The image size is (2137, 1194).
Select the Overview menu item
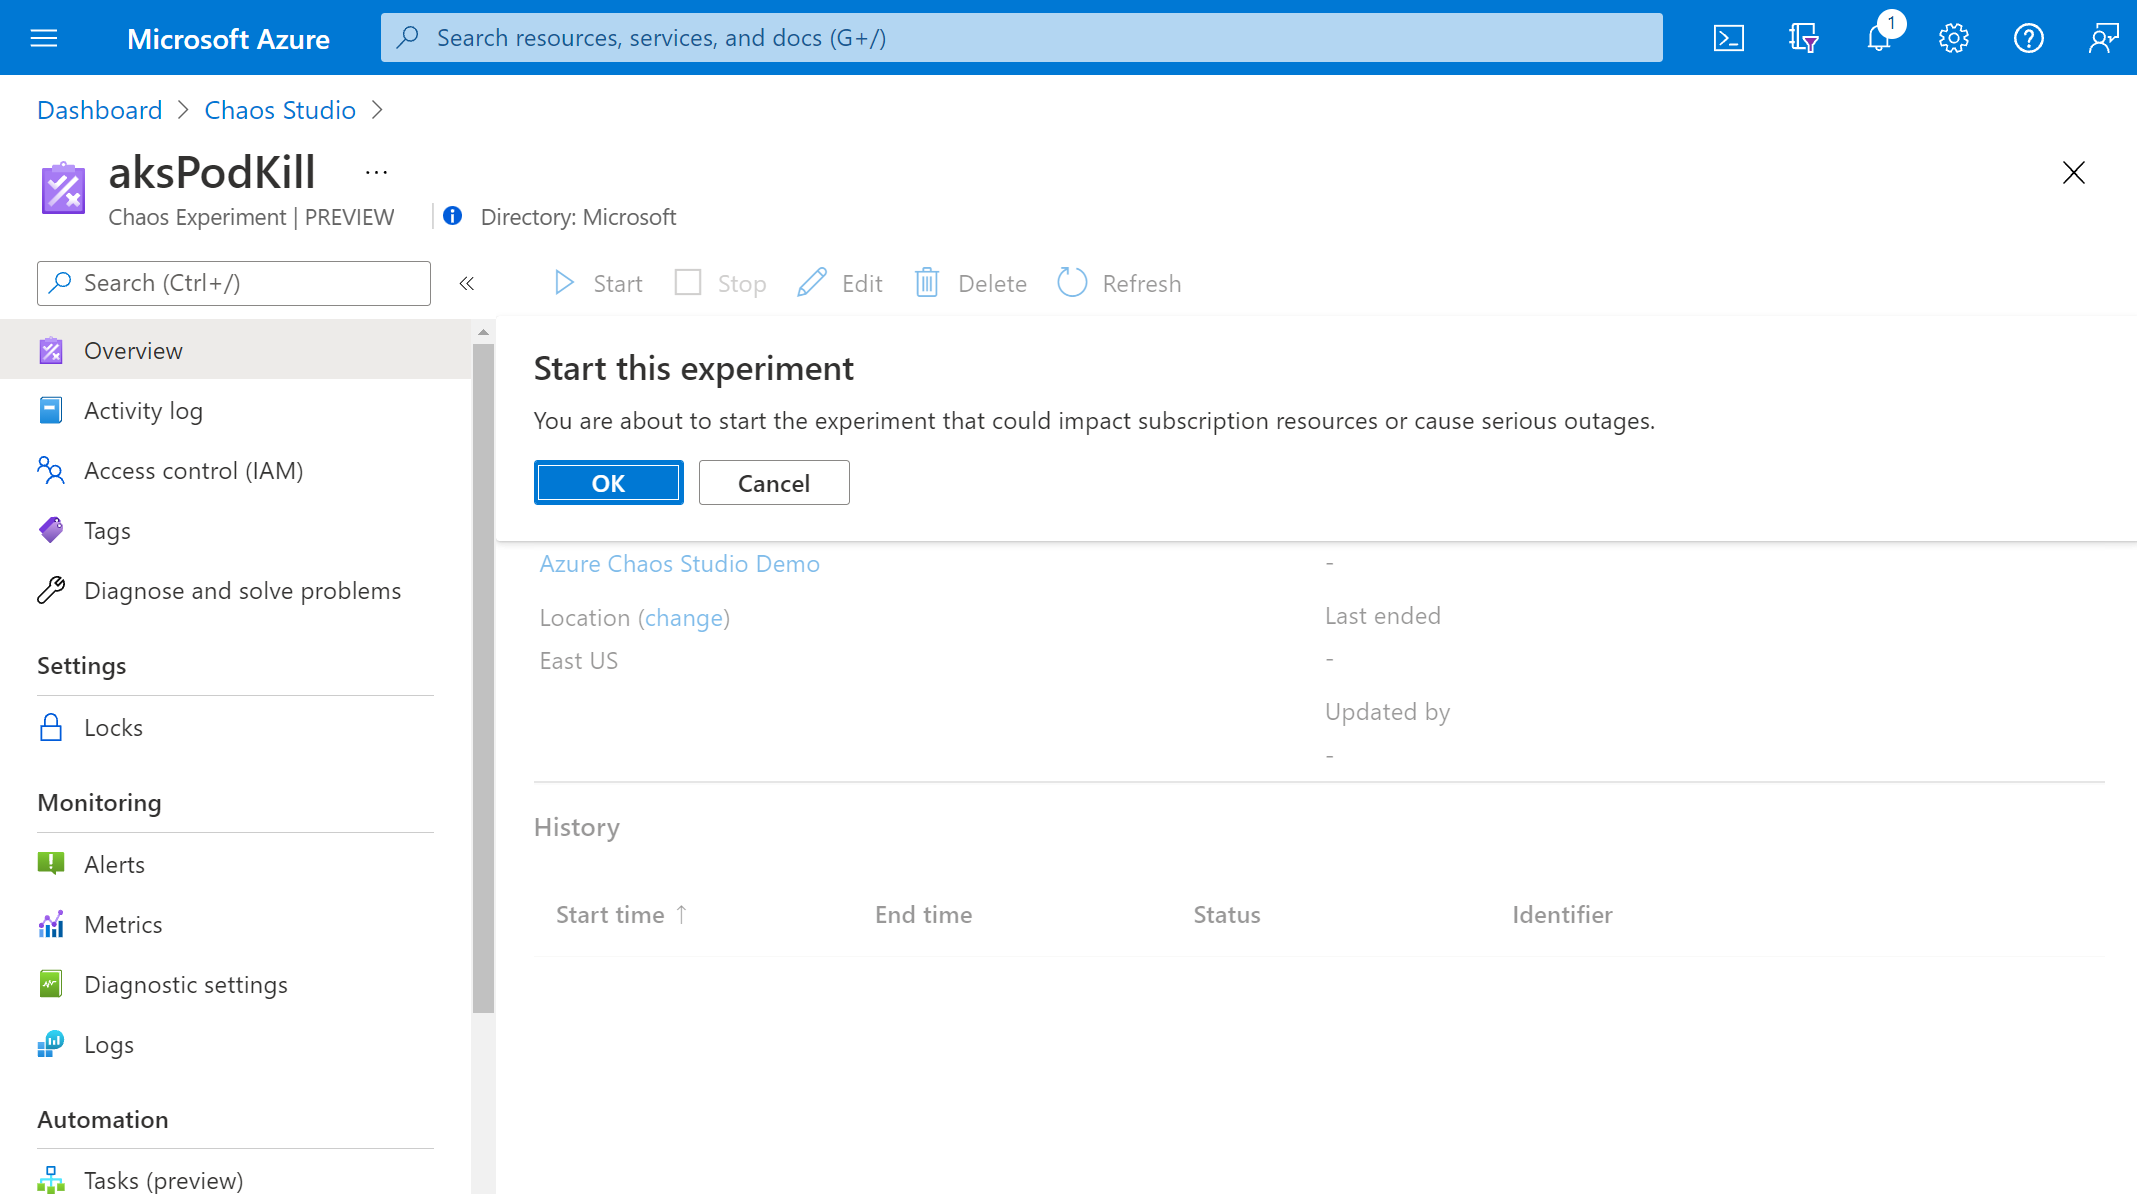pos(132,349)
